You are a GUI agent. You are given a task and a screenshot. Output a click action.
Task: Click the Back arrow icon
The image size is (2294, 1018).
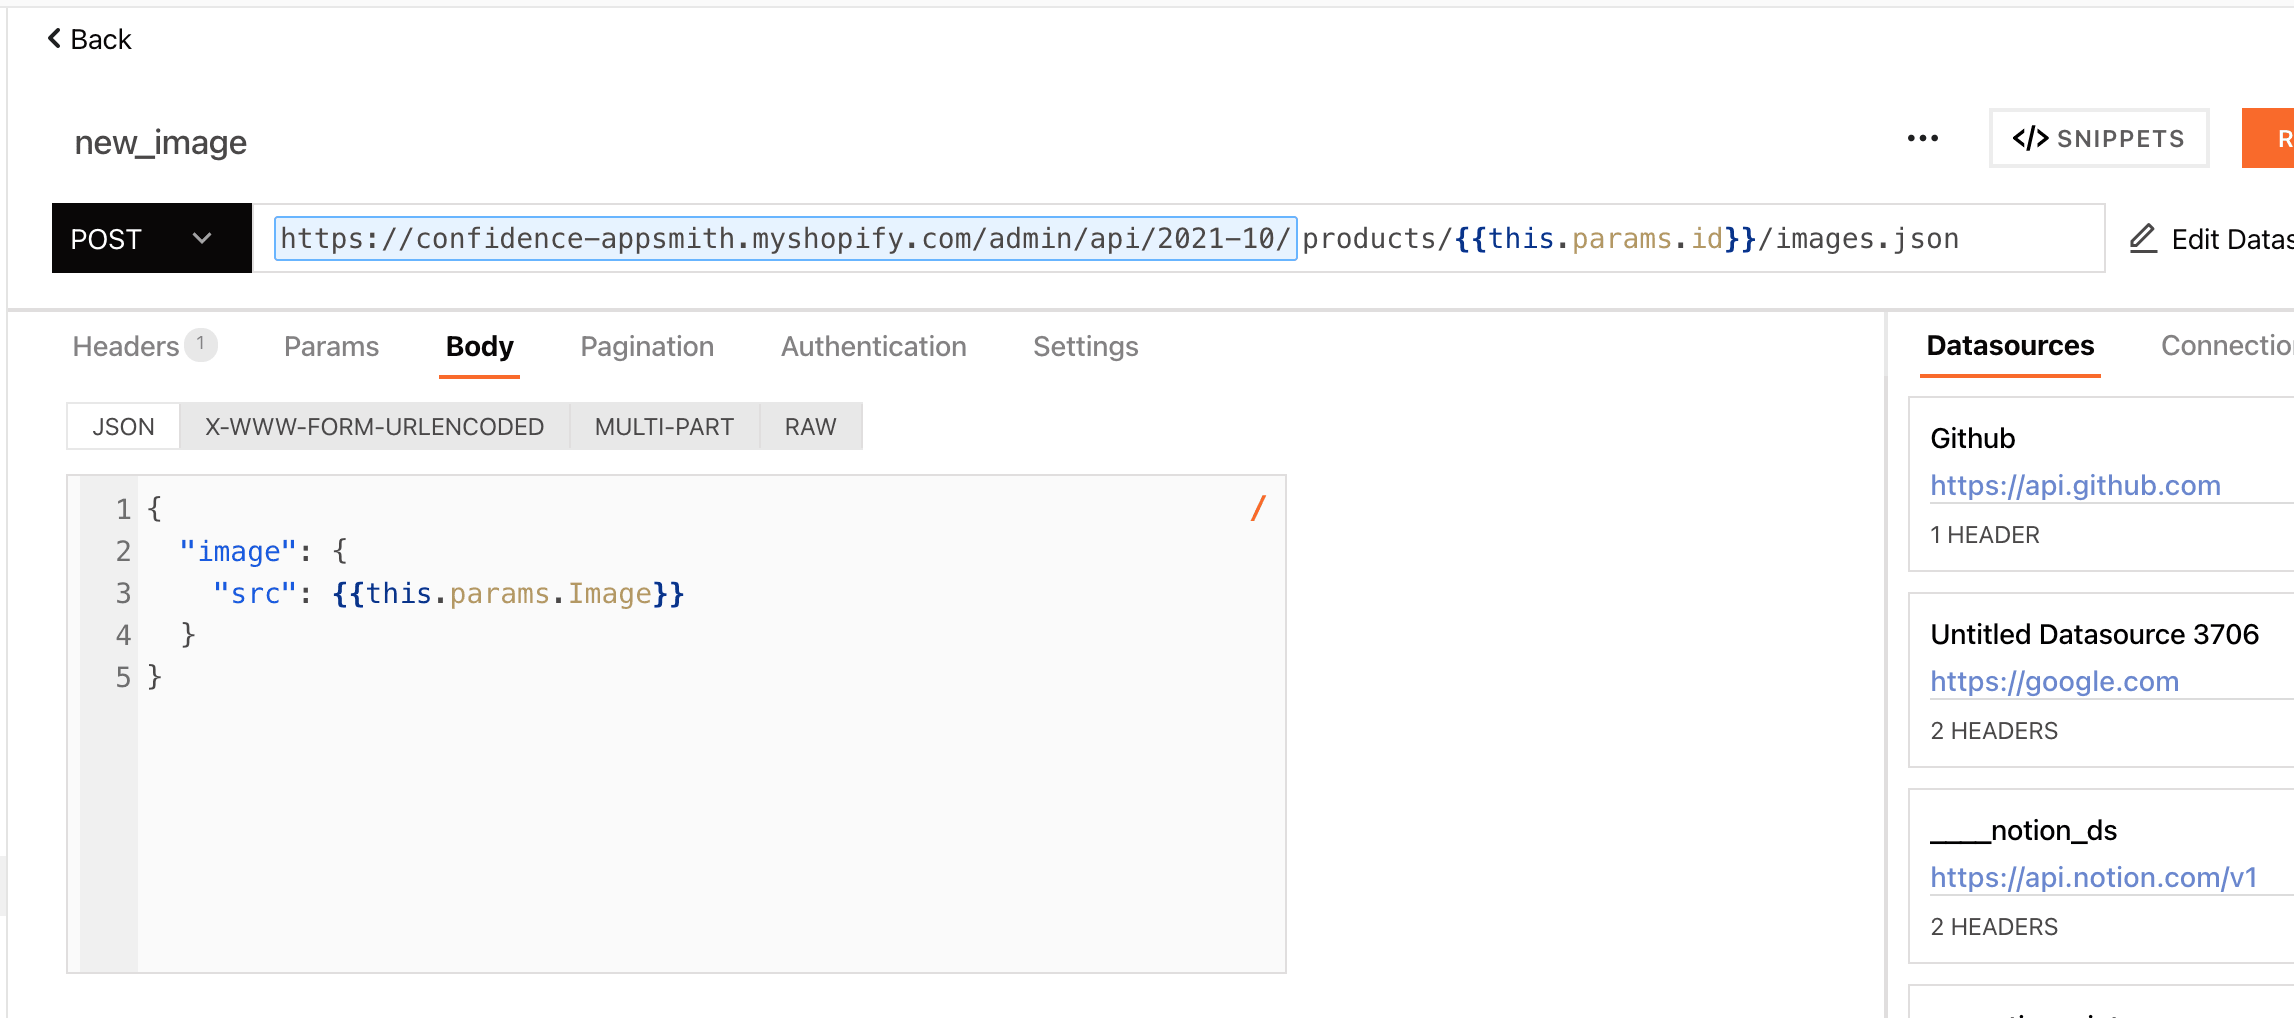coord(54,39)
